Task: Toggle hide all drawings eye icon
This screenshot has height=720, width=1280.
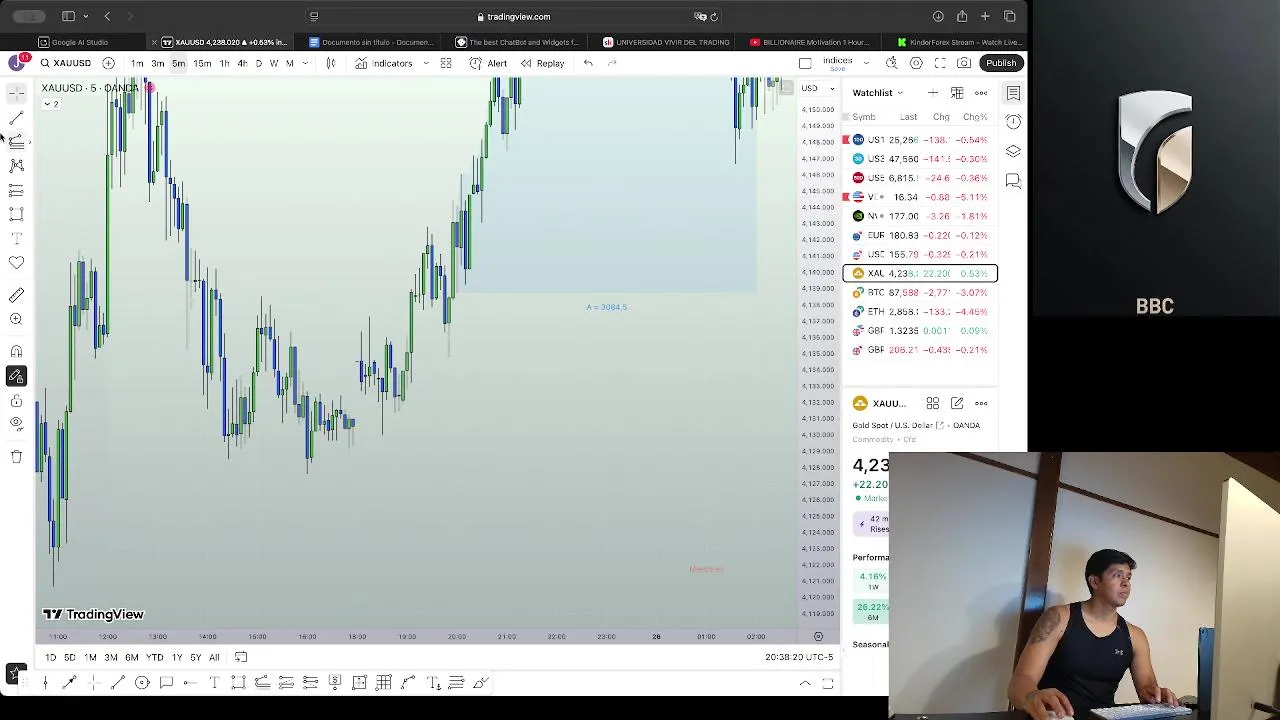Action: 16,424
